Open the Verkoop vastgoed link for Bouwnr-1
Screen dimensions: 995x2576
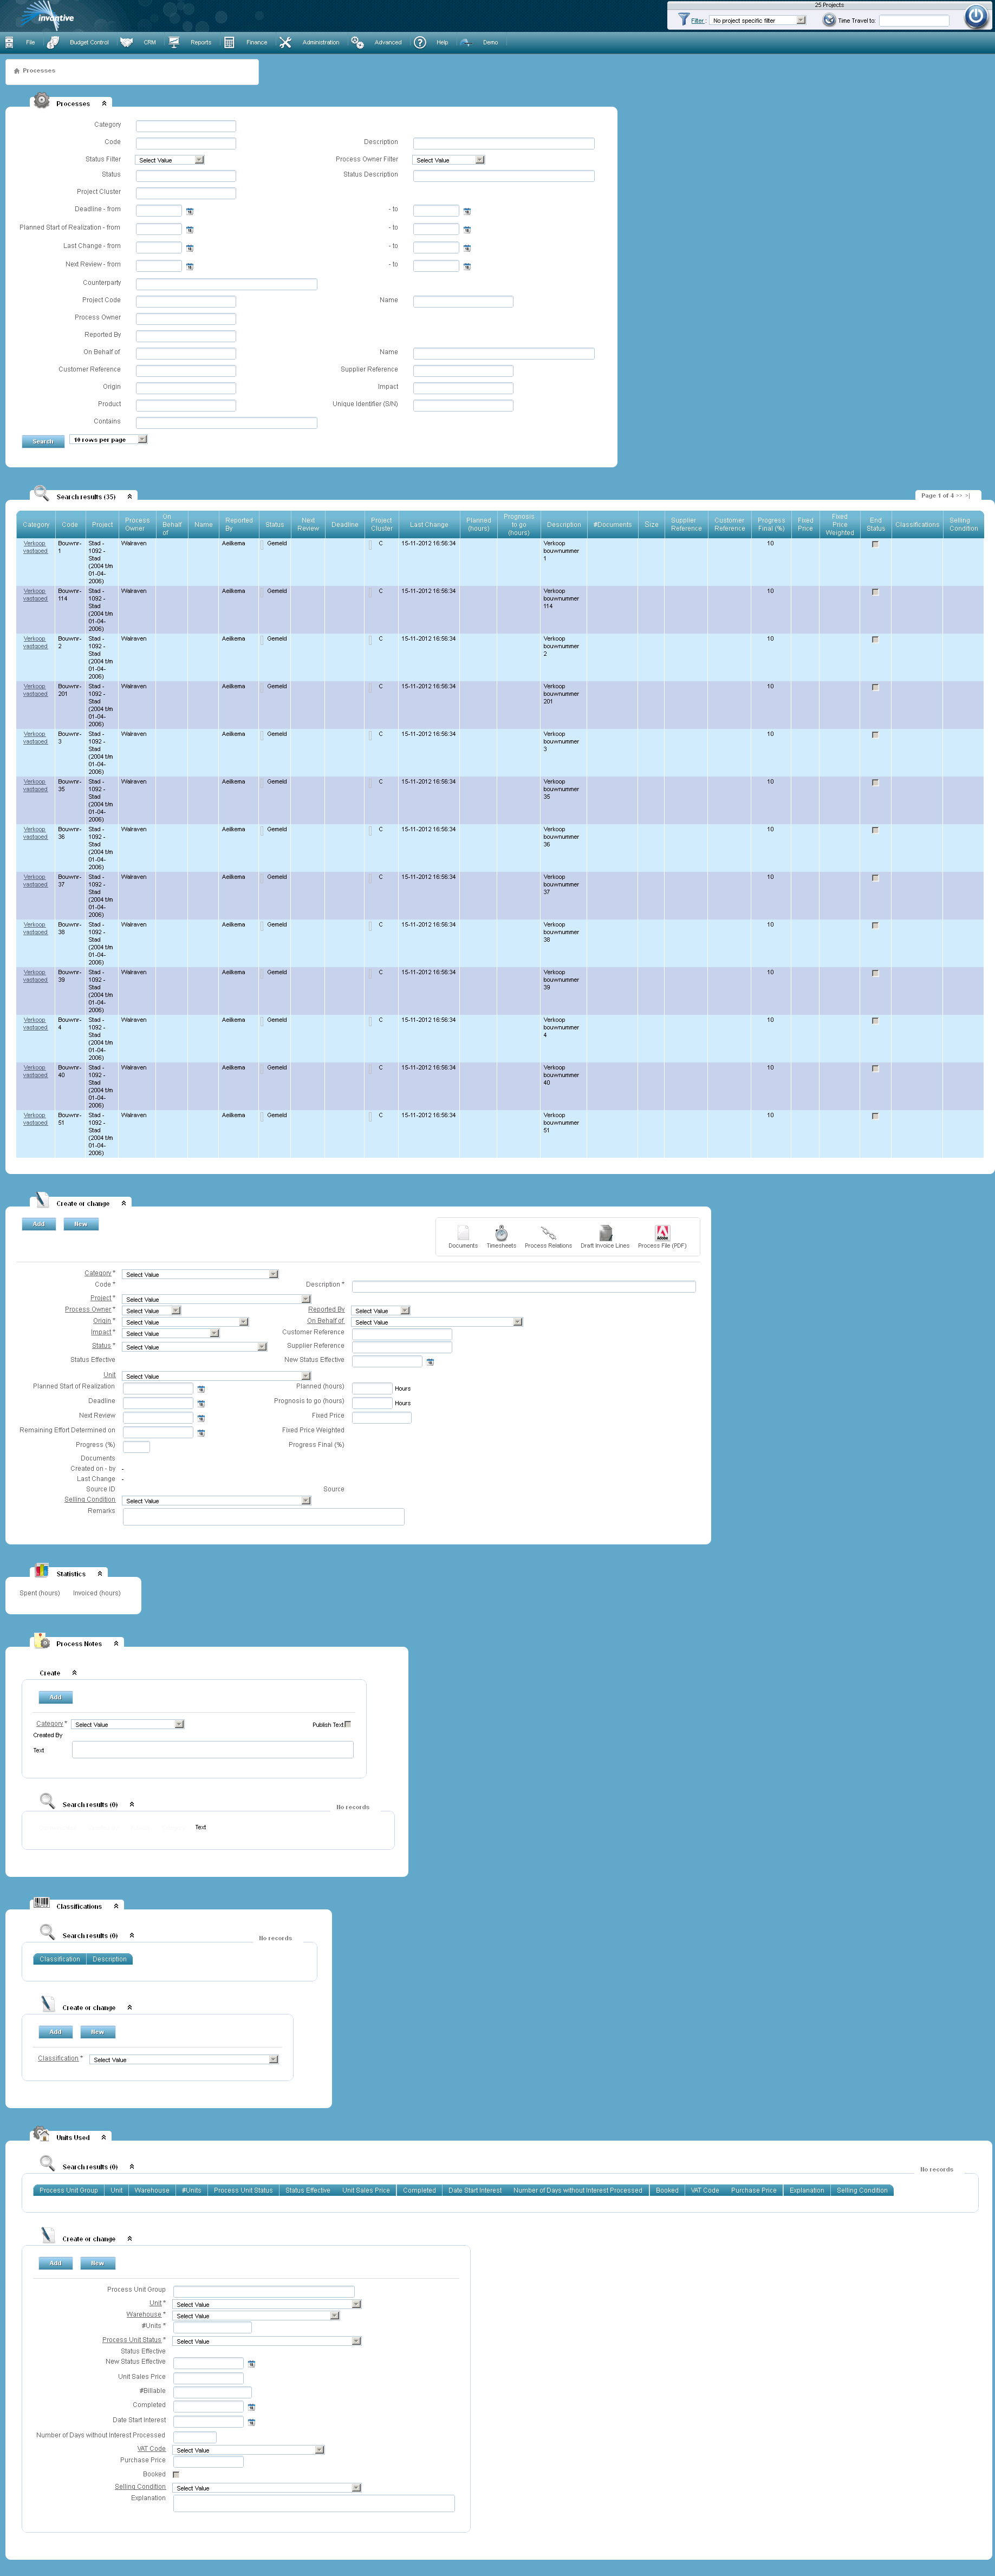coord(35,547)
